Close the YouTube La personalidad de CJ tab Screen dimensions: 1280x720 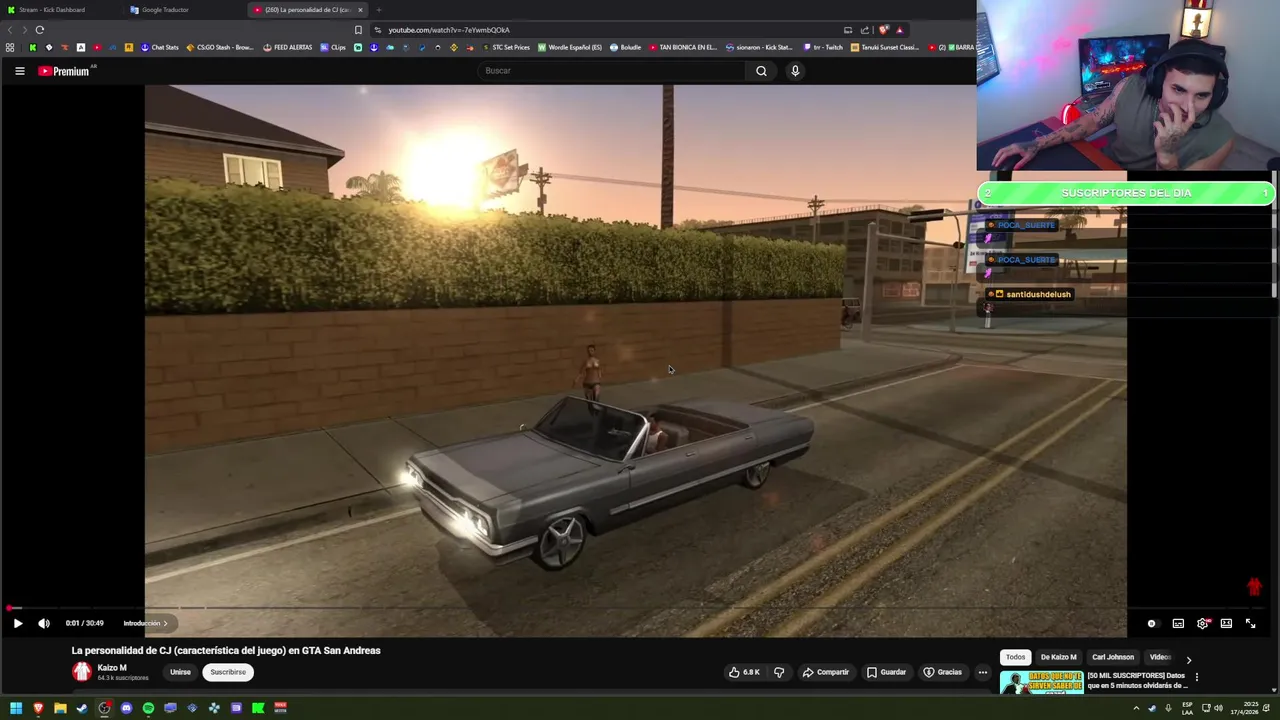pos(361,10)
